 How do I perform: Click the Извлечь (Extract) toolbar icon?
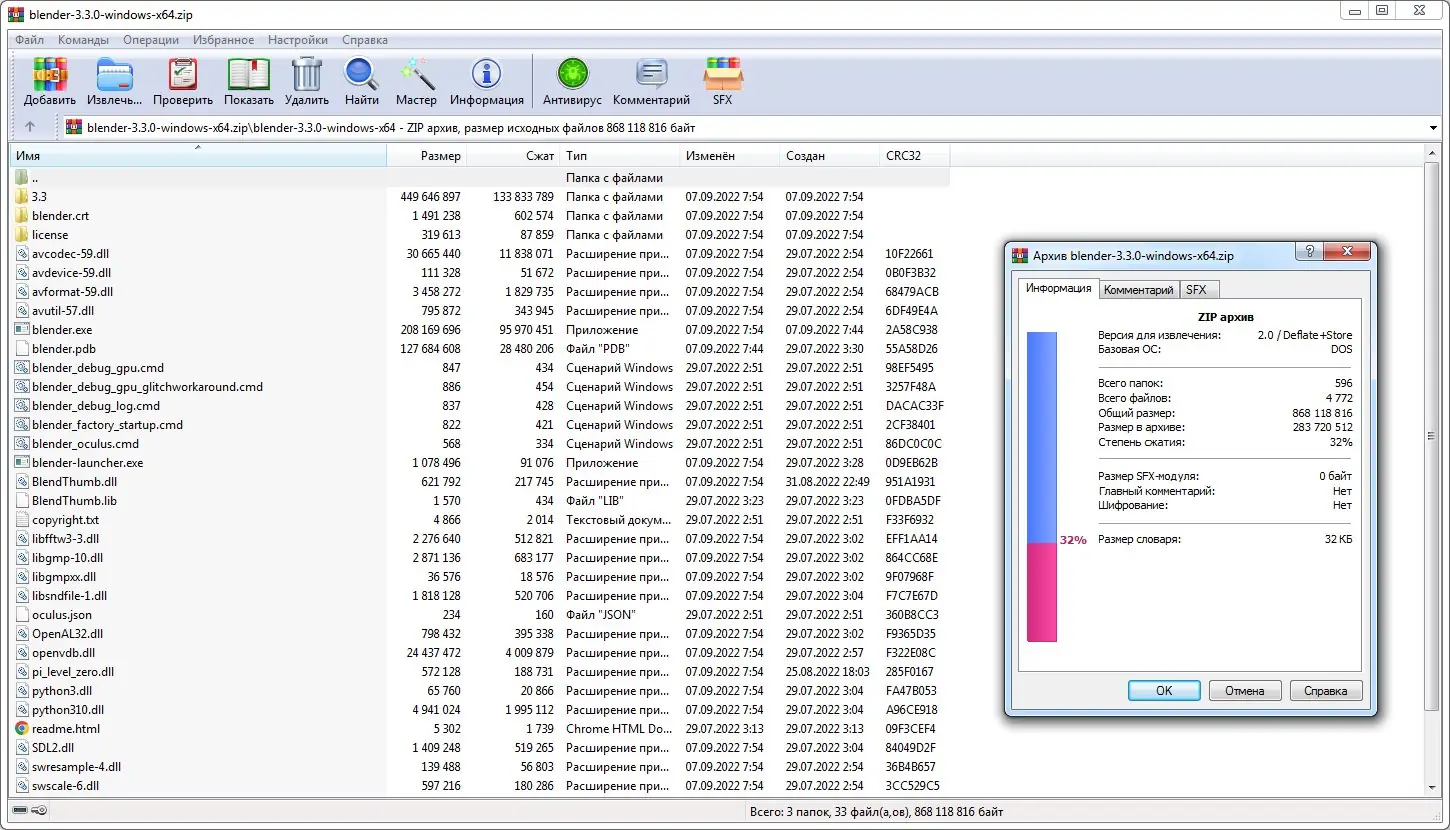pos(114,75)
